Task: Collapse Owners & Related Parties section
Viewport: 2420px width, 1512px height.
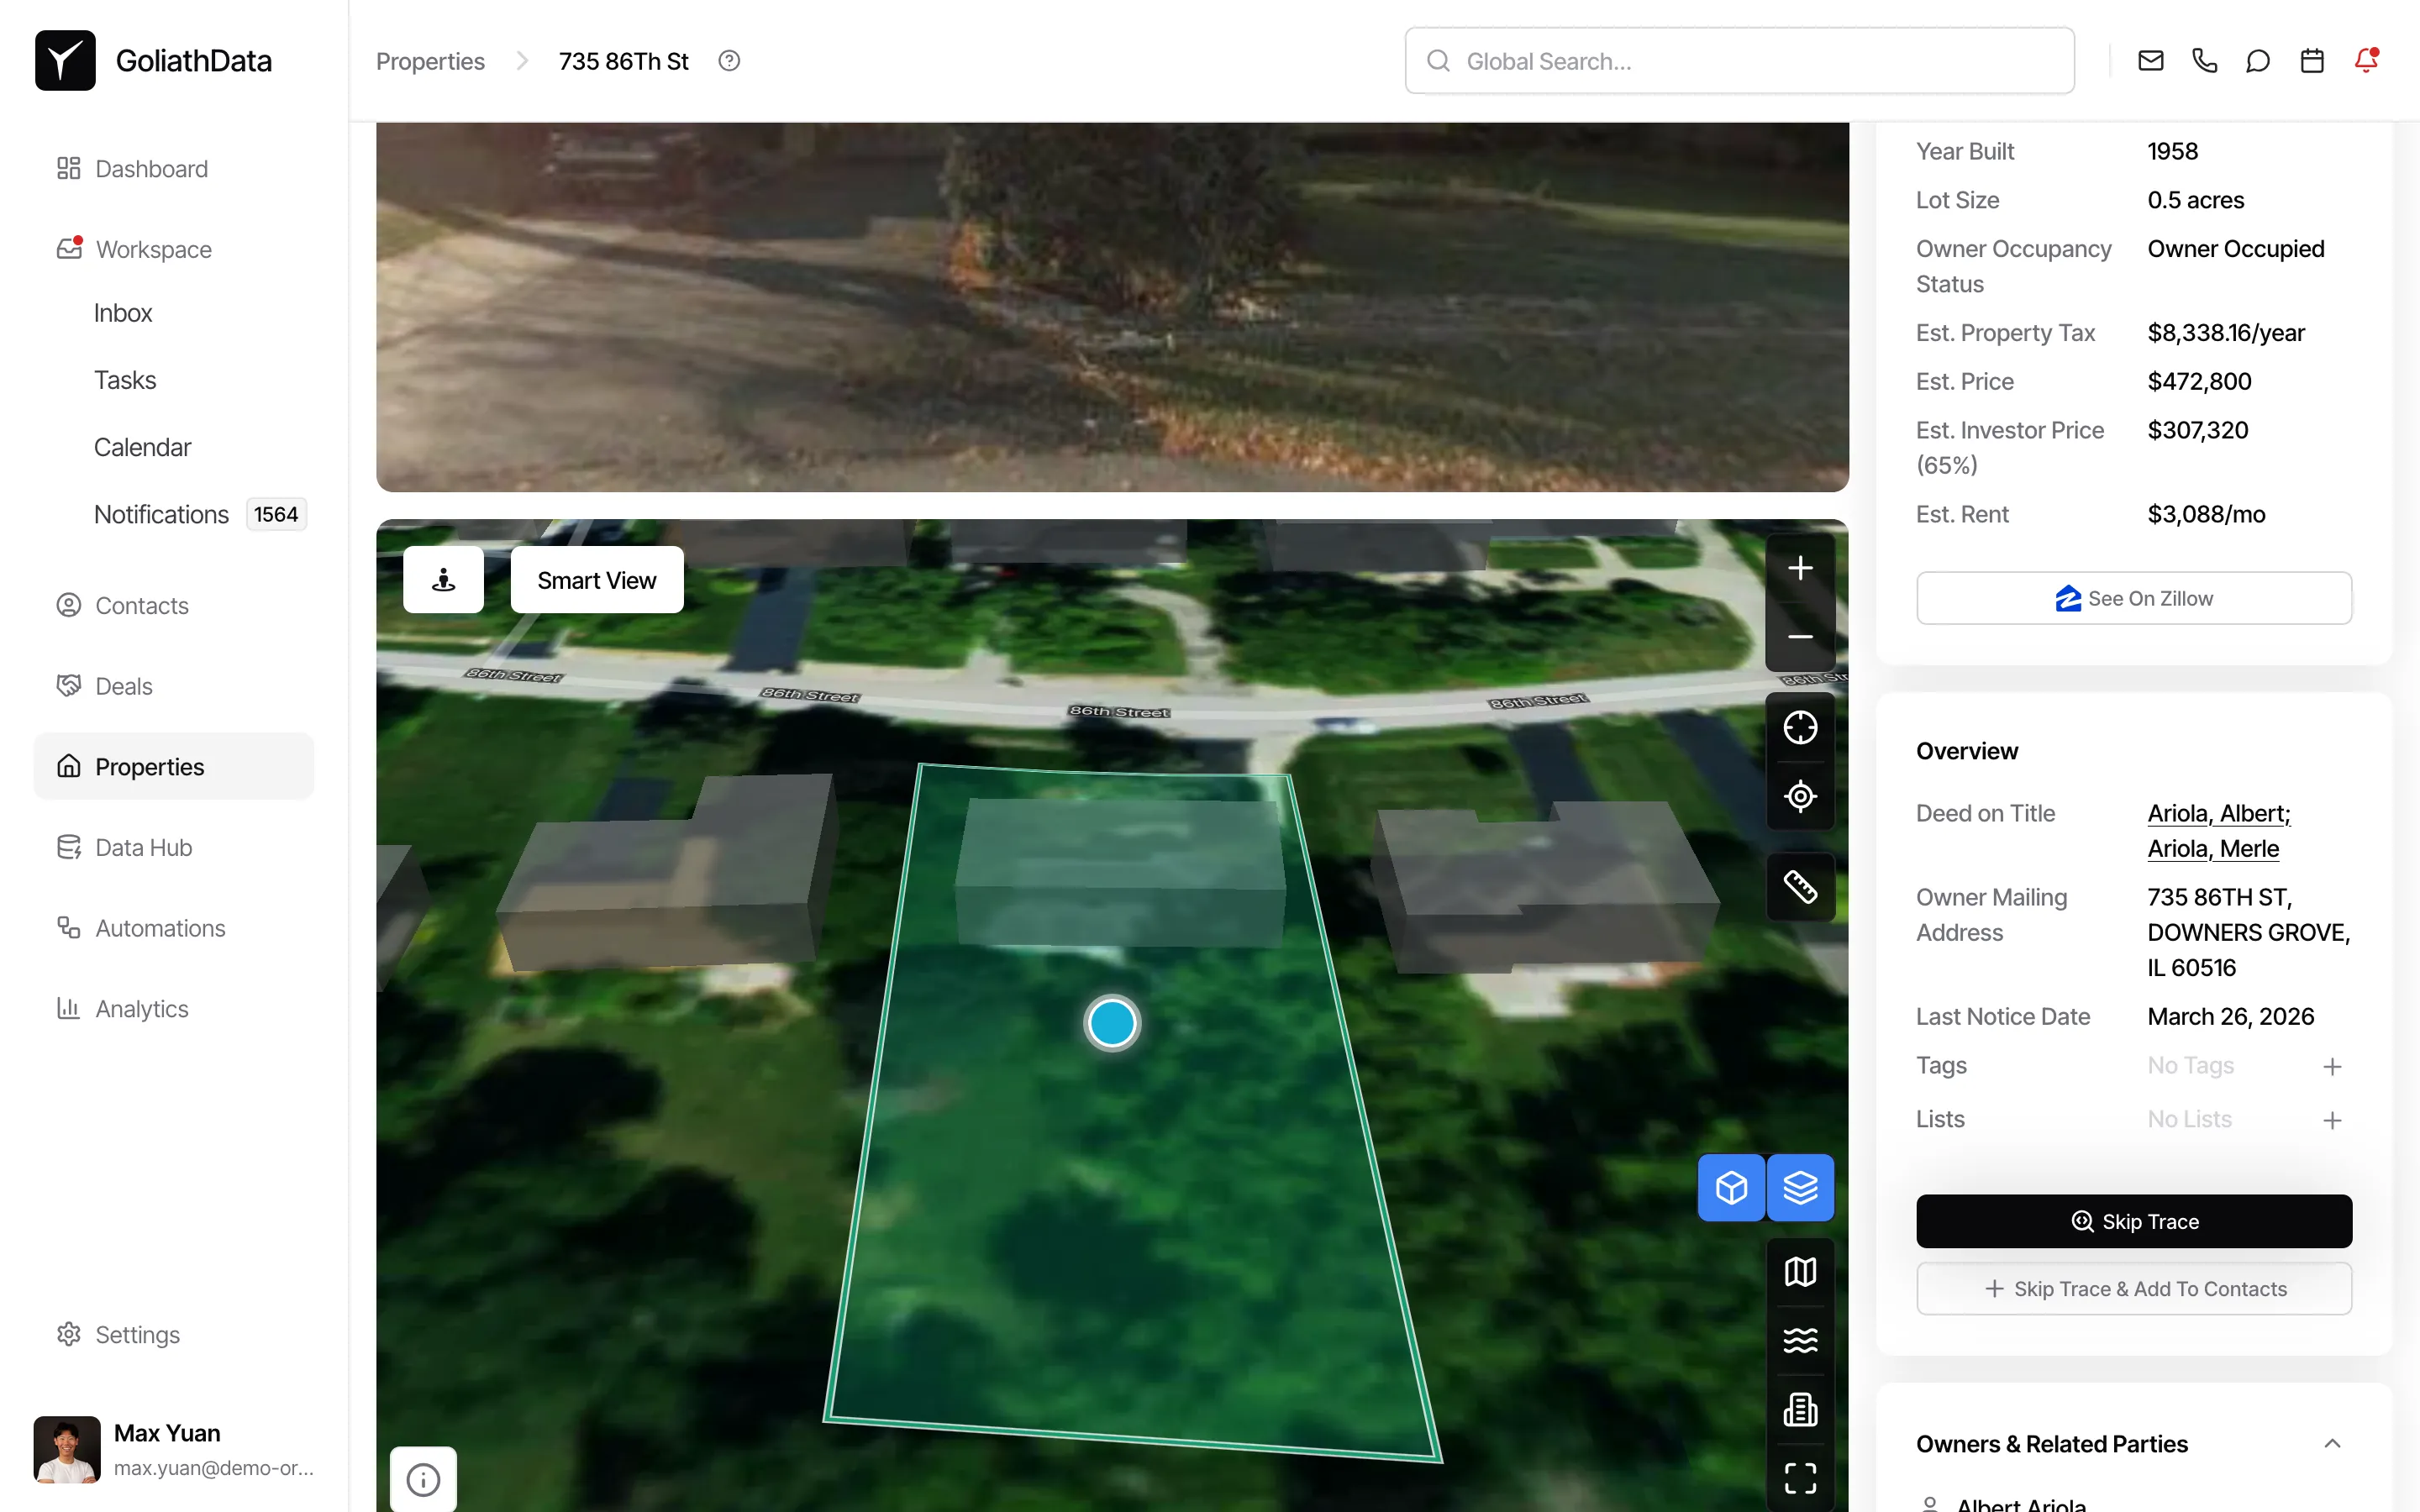Action: (x=2332, y=1443)
